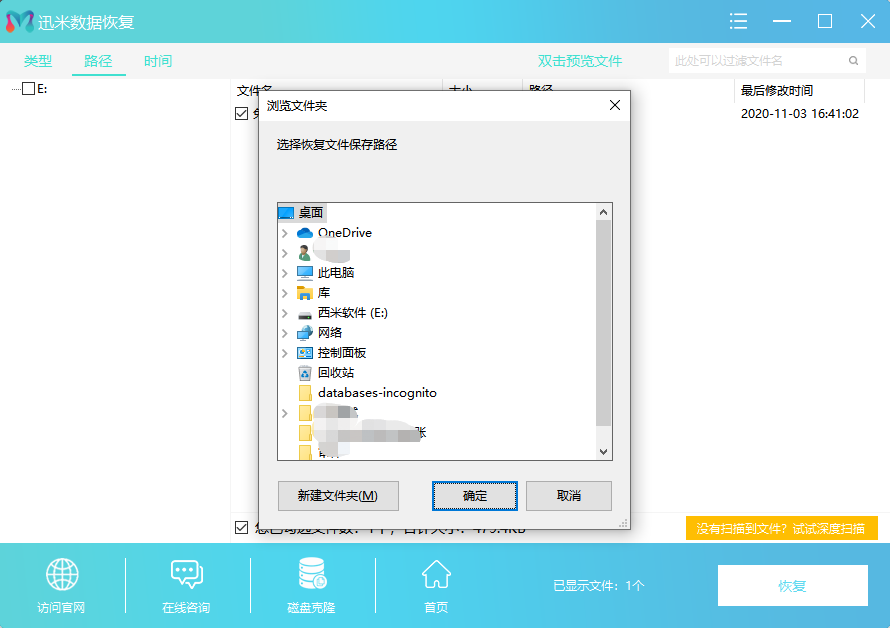Image resolution: width=890 pixels, height=628 pixels.
Task: Uncheck the file checkbox under 文件名
Action: (x=241, y=113)
